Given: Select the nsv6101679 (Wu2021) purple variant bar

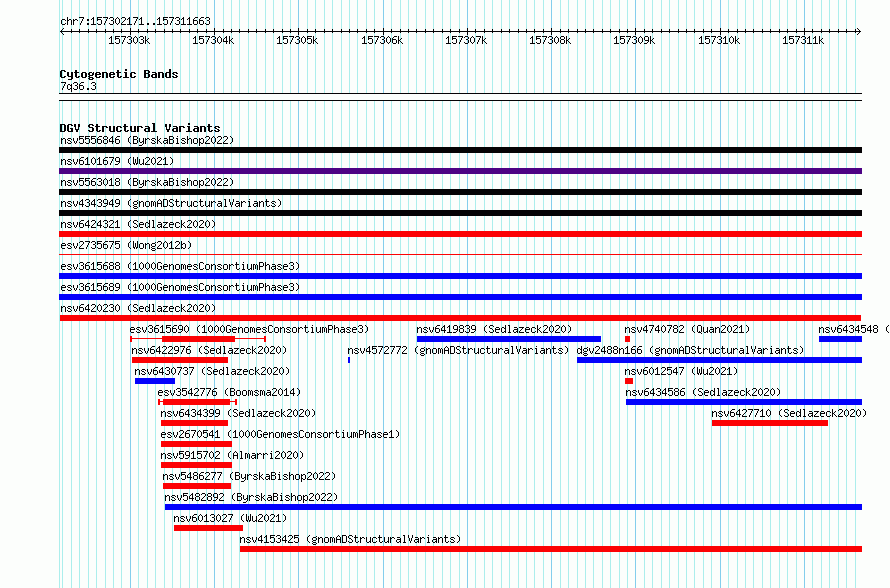Looking at the screenshot, I should pos(460,171).
